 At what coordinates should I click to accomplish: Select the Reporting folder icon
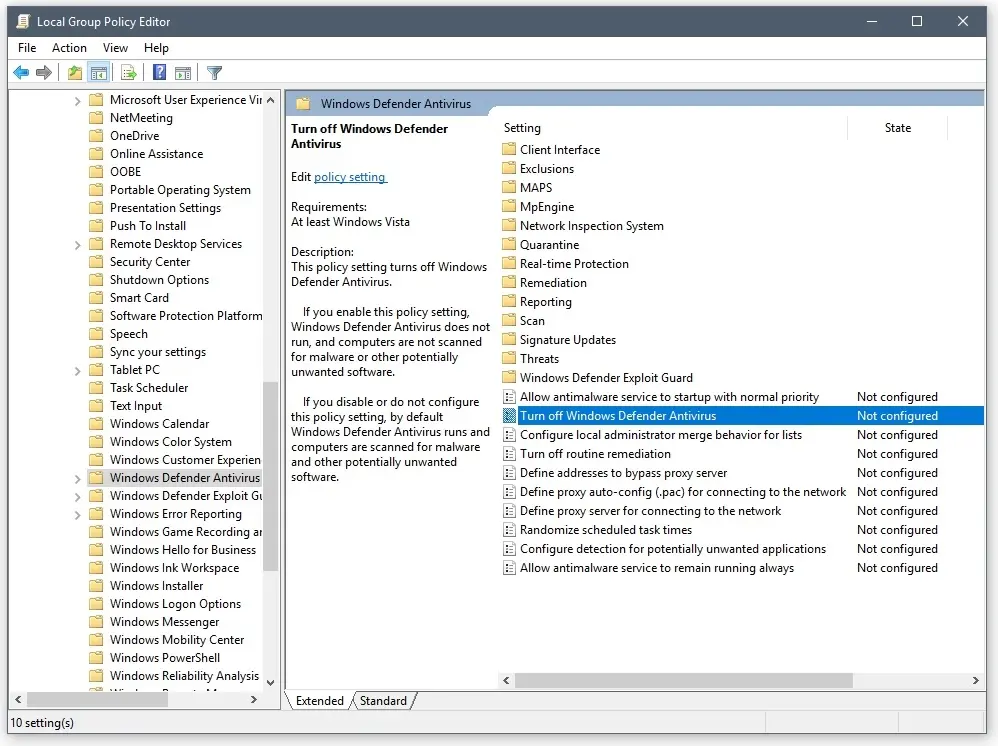click(x=509, y=302)
